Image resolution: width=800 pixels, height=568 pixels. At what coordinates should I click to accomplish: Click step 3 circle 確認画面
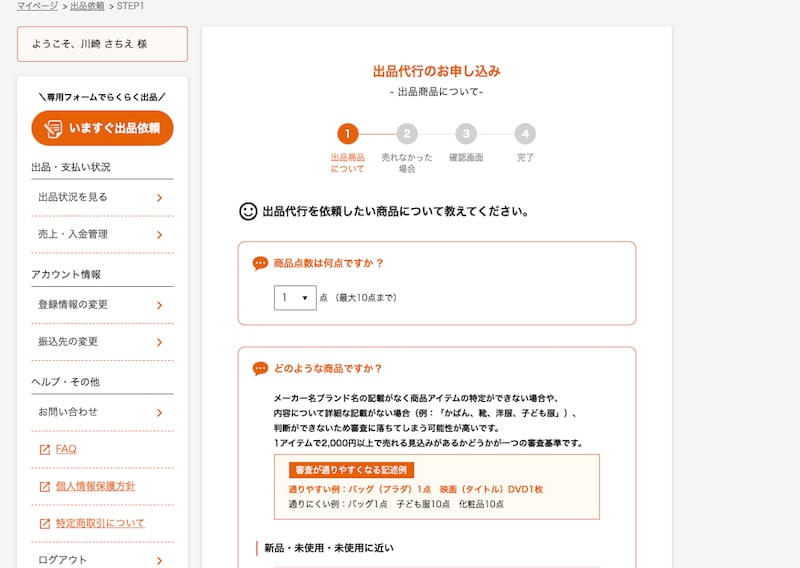click(x=466, y=134)
